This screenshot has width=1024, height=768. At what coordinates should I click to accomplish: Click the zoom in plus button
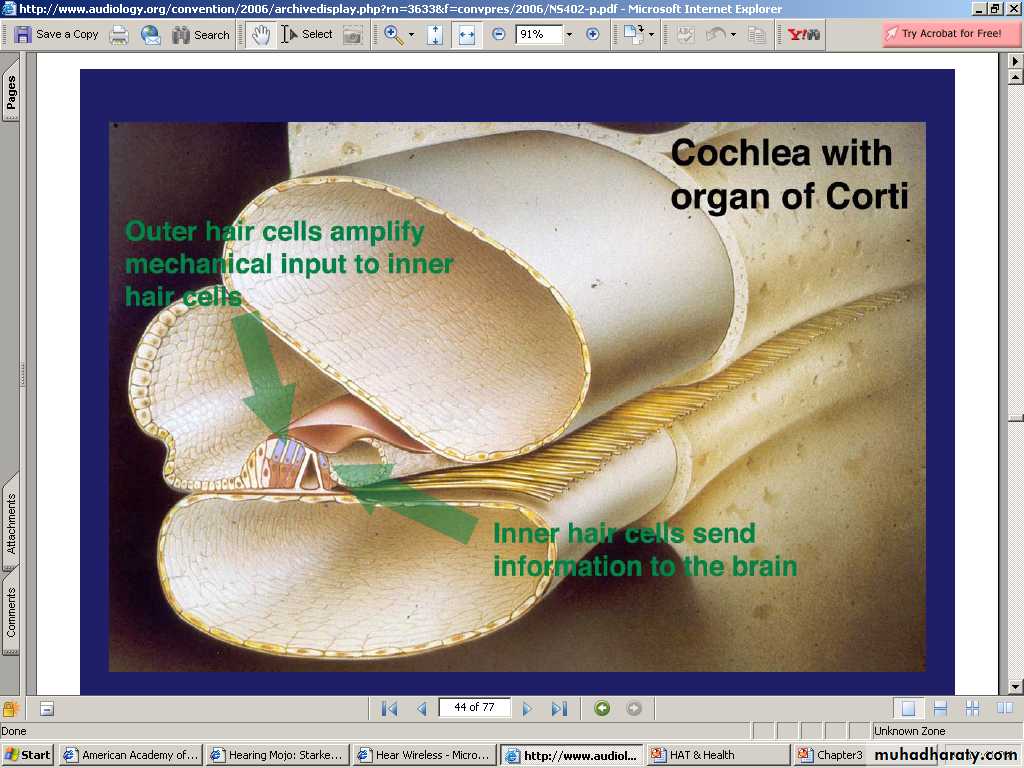pos(592,35)
